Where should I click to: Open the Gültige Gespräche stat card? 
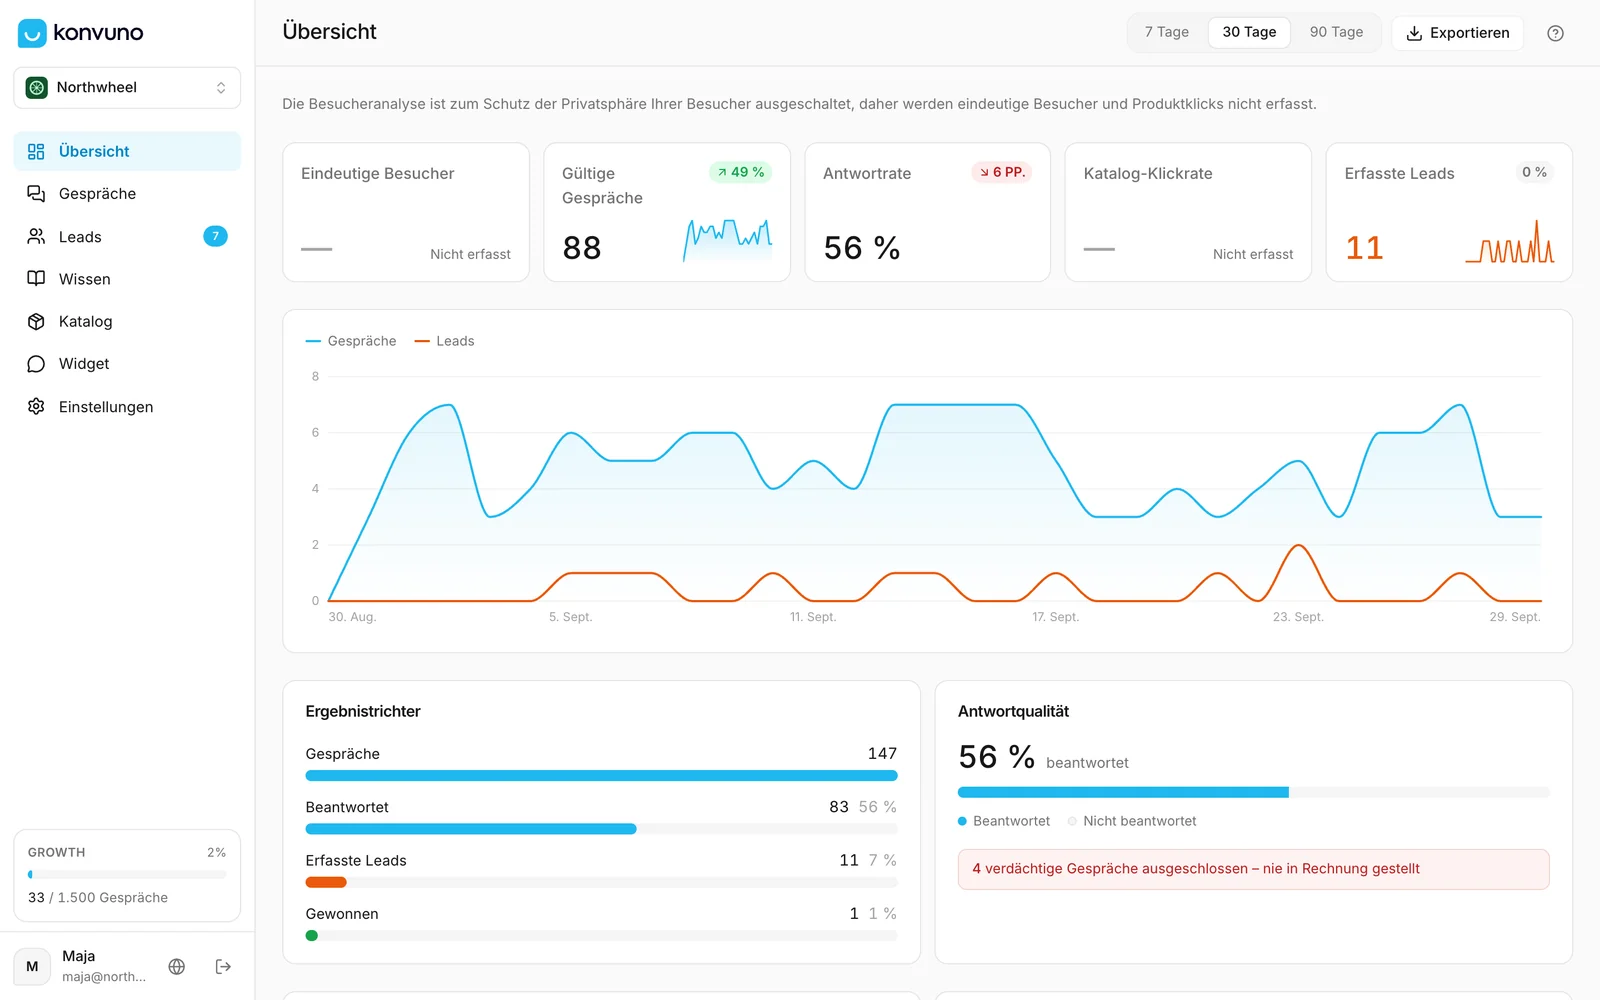tap(667, 212)
